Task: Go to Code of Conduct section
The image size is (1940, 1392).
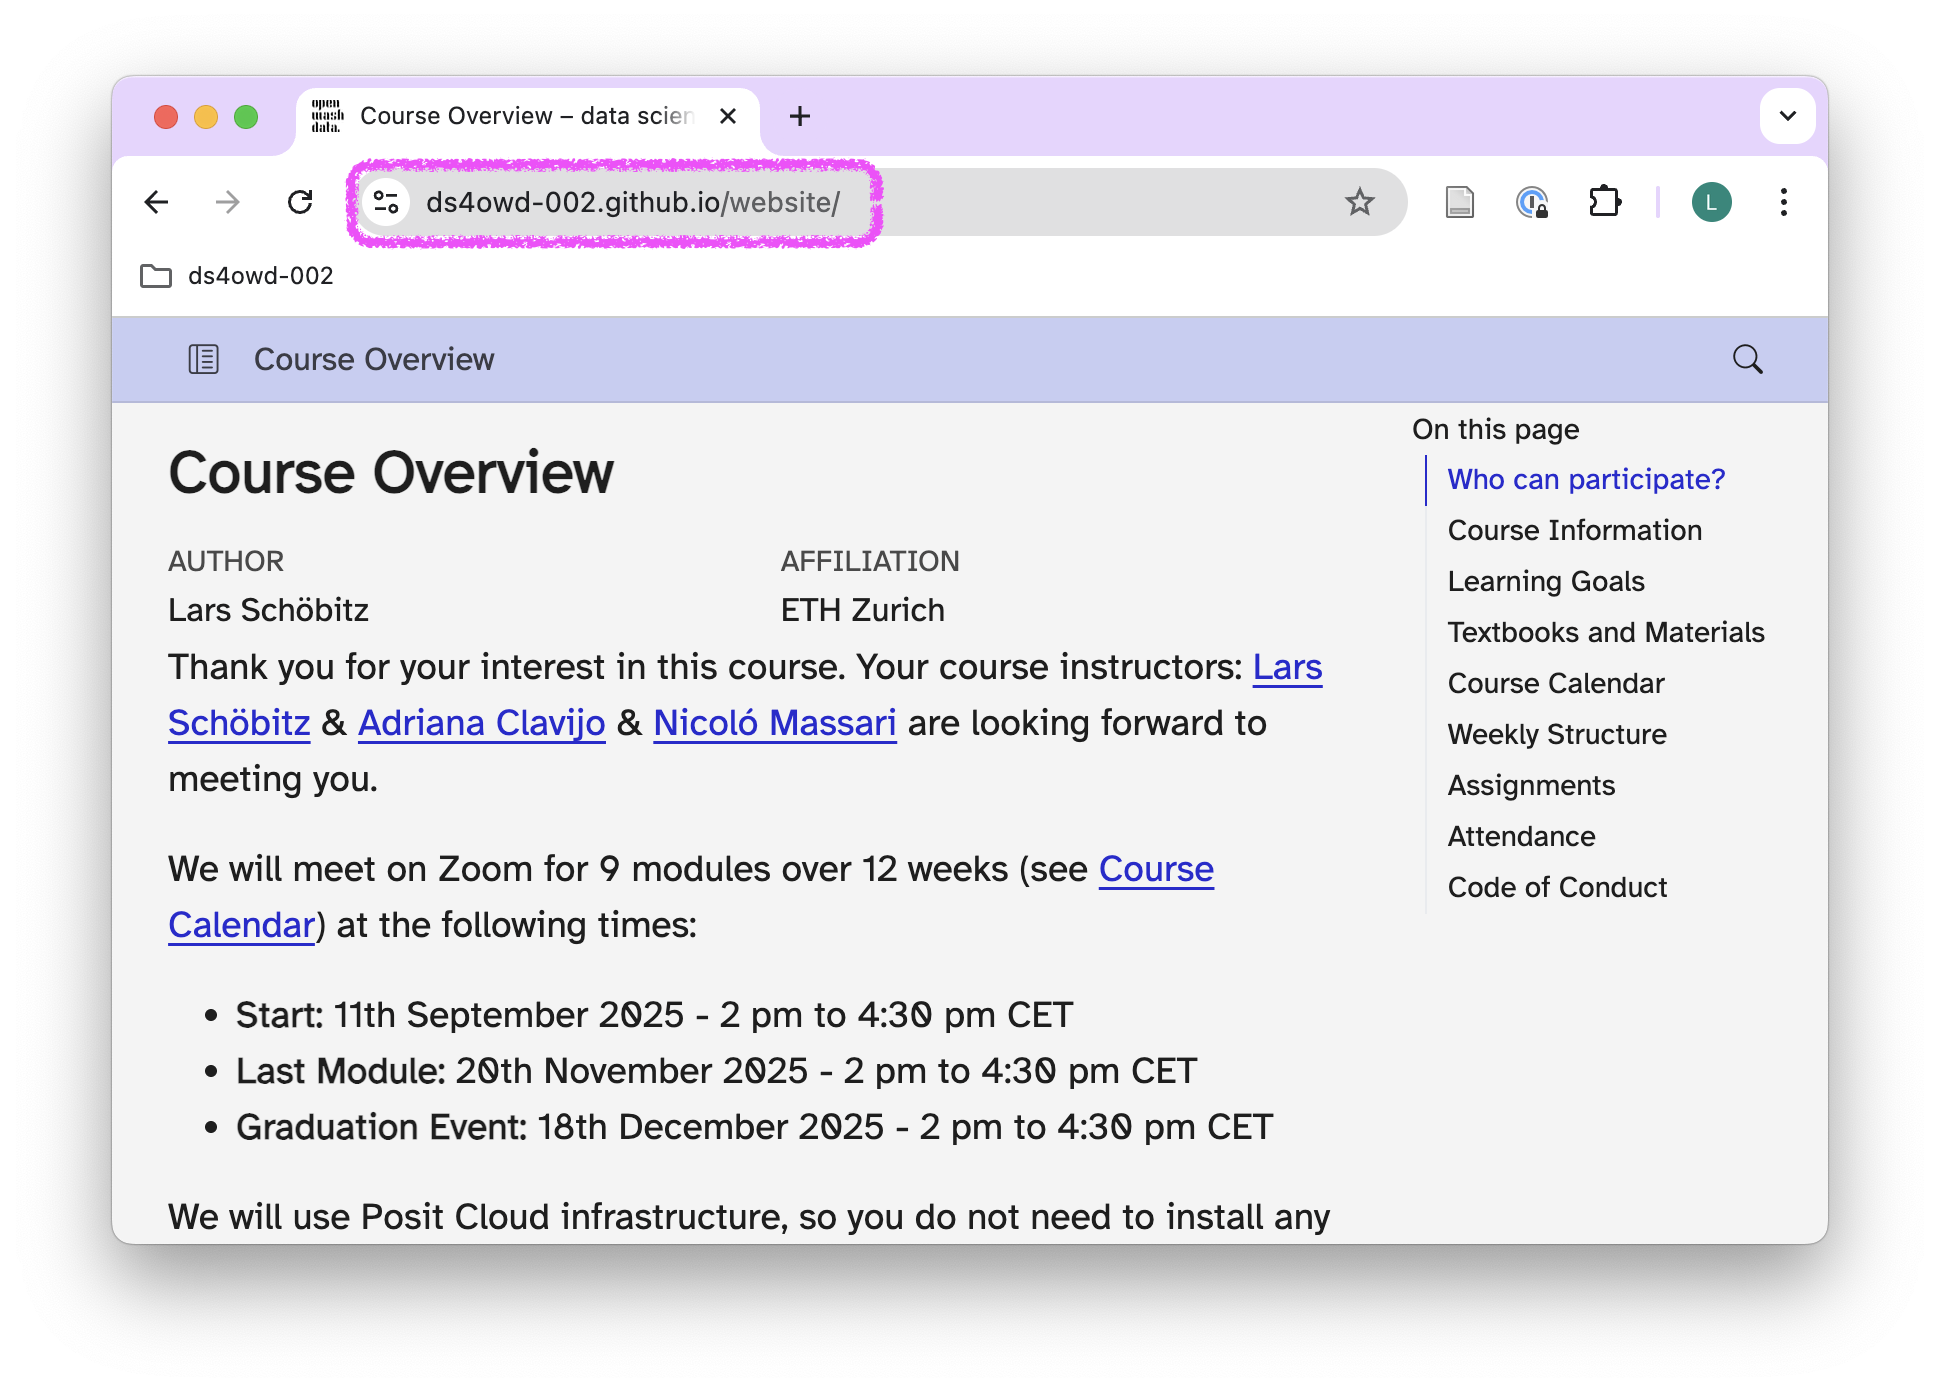Action: pyautogui.click(x=1556, y=887)
